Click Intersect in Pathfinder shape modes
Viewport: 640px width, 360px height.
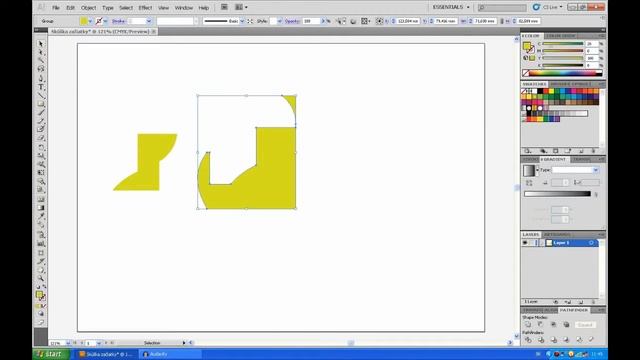(553, 325)
